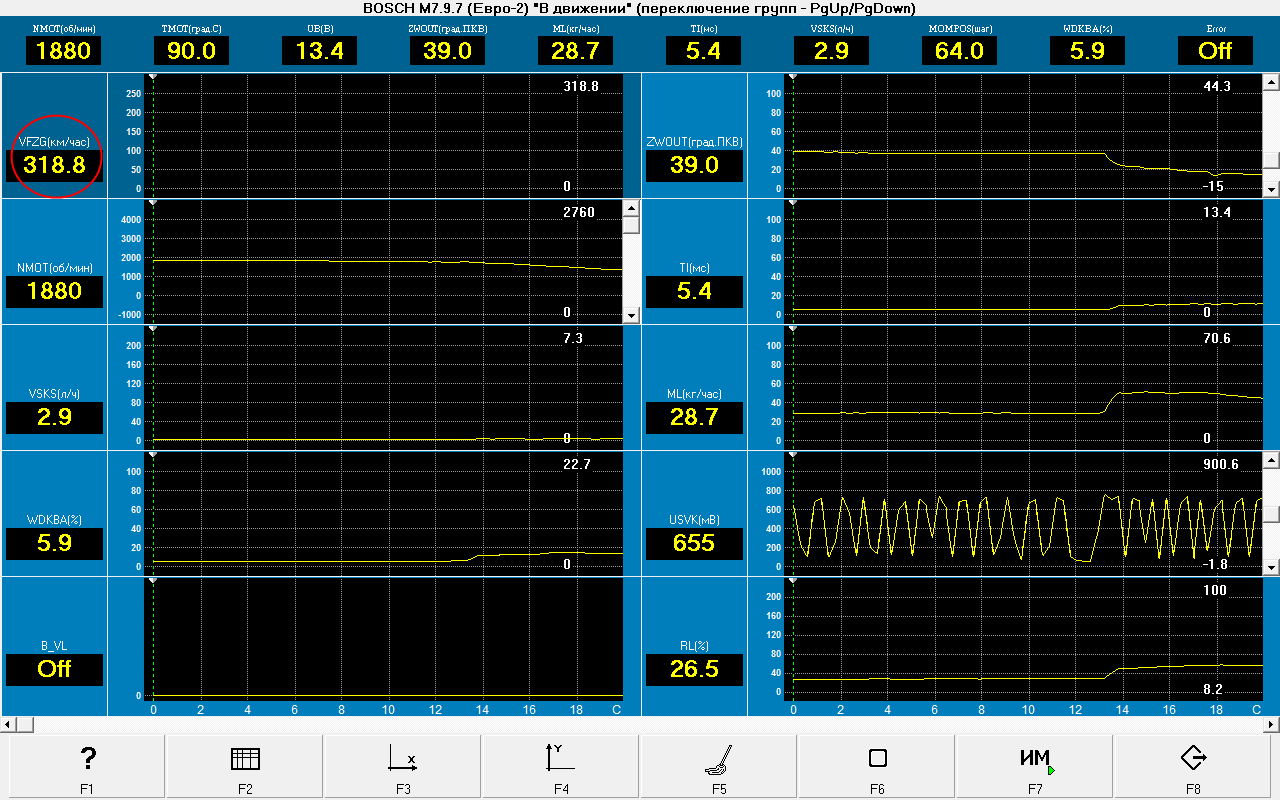Click the cursor marker atop the WDKBA graph

point(153,454)
